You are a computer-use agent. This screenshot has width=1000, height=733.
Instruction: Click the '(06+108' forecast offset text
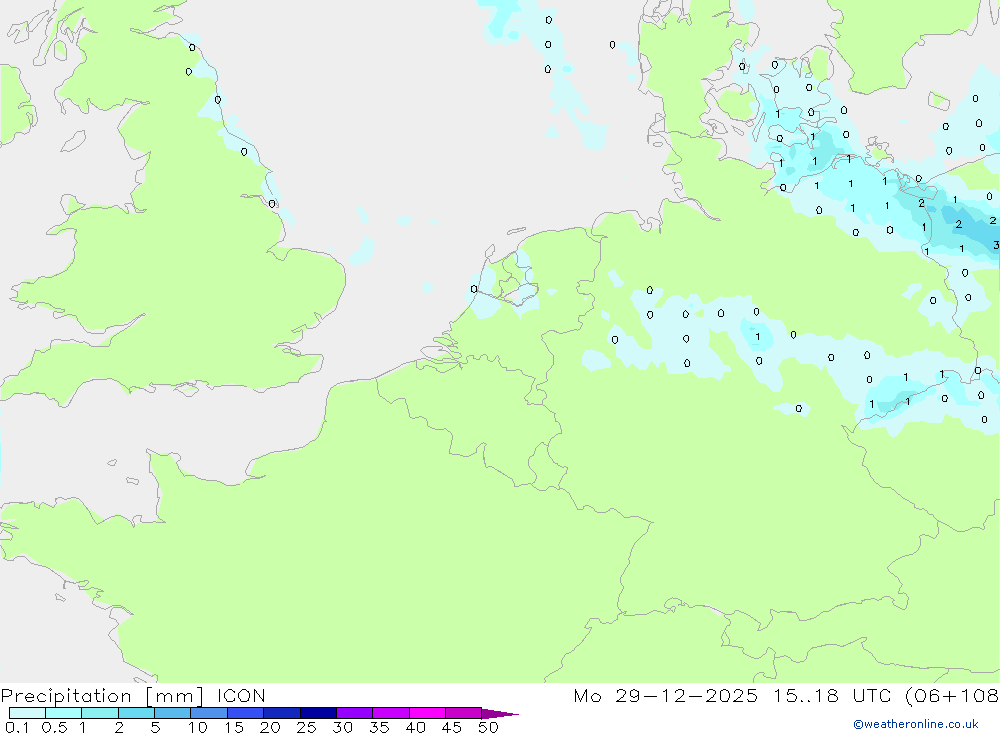coord(952,696)
